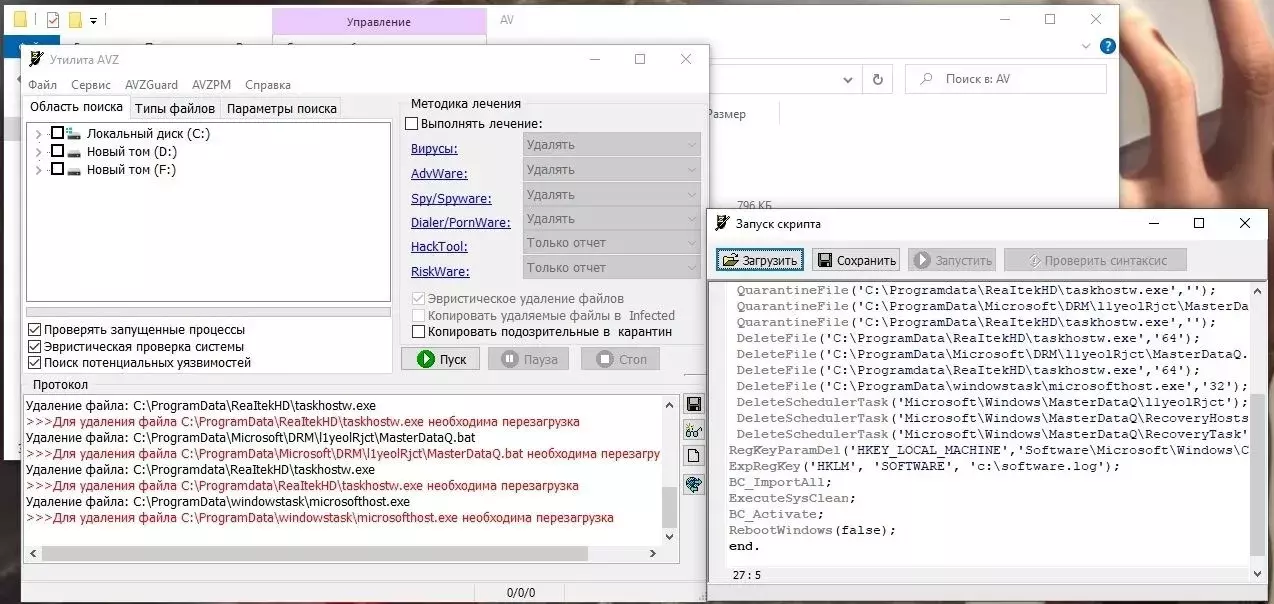Click Загрузить in script window

pos(760,260)
